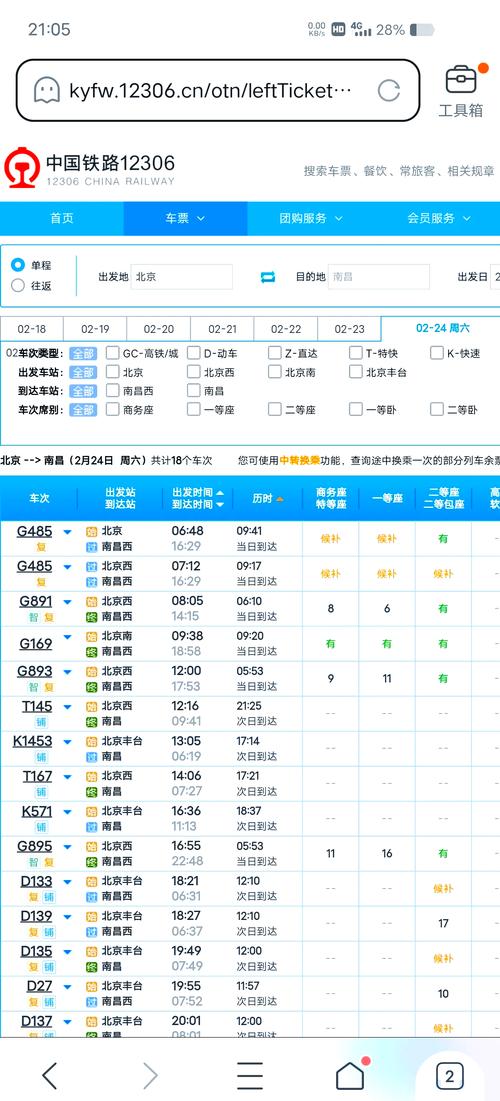The image size is (500, 1101).
Task: Select the 单程 one-way radio button
Action: coord(18,265)
